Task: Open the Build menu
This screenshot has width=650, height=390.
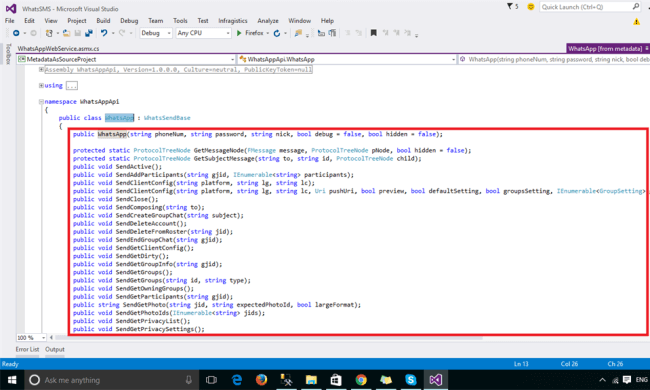Action: point(103,21)
